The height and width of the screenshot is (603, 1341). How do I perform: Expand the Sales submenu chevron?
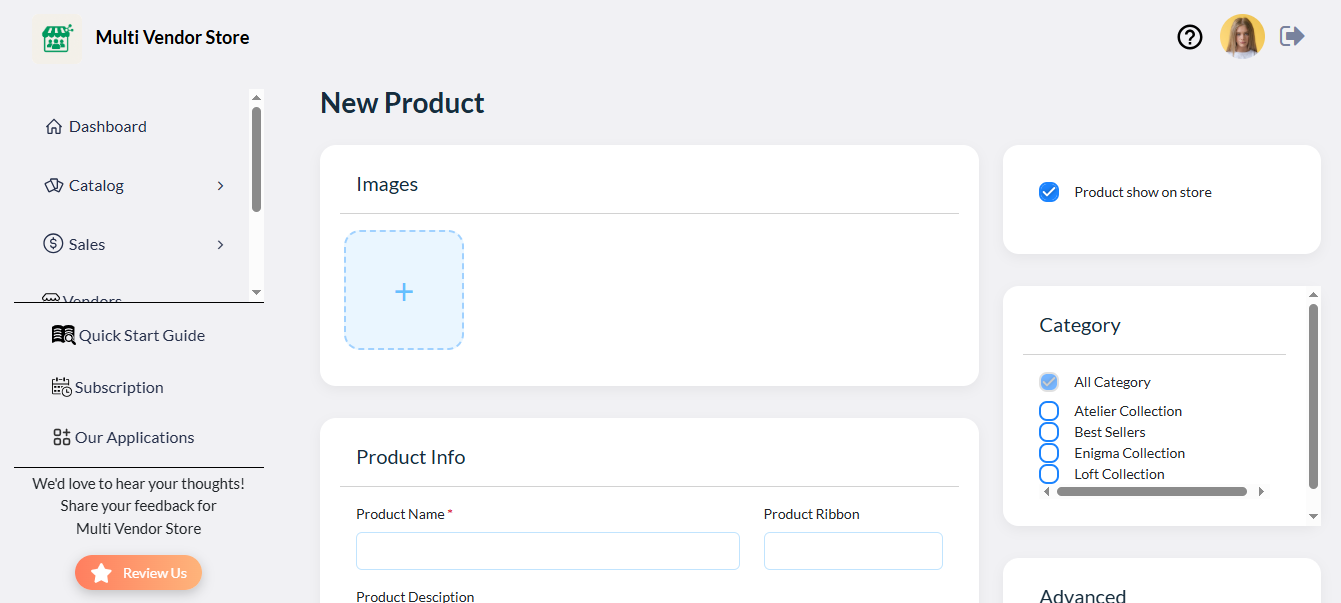pos(221,245)
